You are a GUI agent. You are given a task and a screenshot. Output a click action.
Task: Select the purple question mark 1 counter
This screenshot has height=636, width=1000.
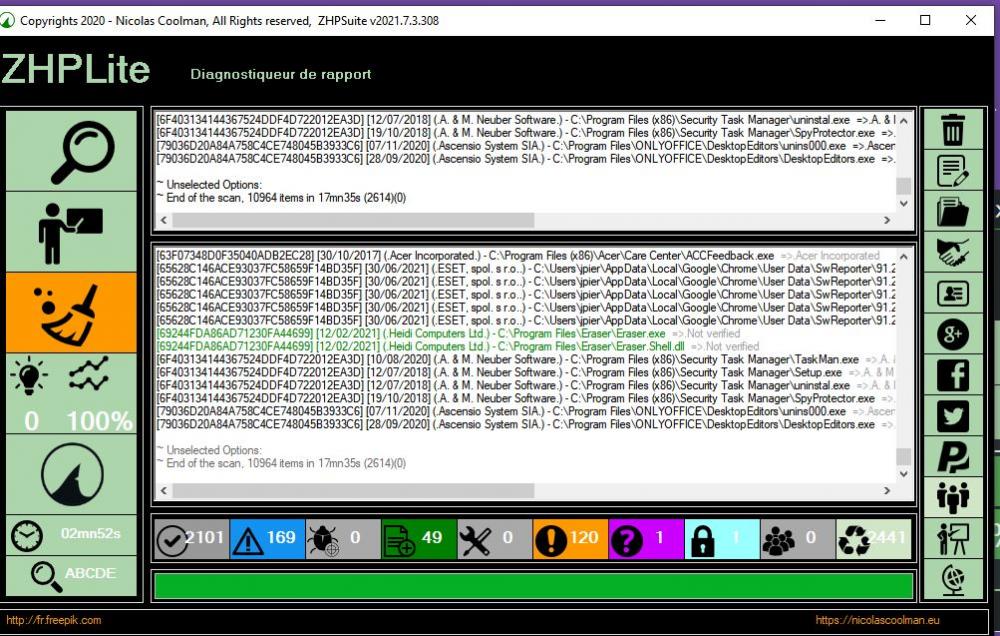point(646,539)
